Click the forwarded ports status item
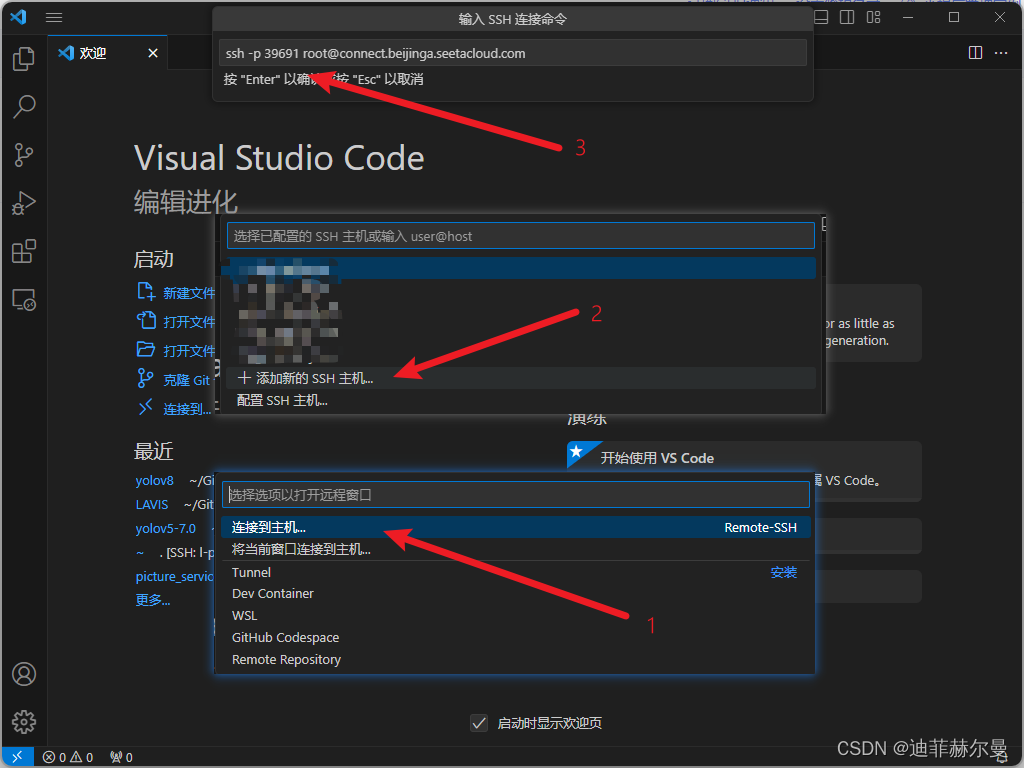 click(121, 758)
